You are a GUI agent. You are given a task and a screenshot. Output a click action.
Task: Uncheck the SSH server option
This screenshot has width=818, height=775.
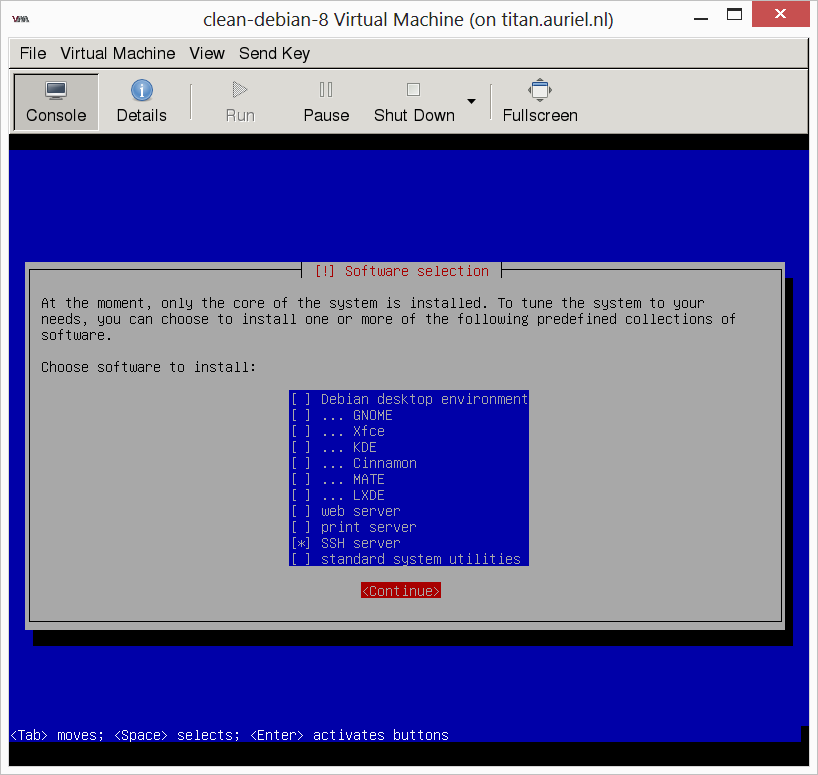[301, 543]
